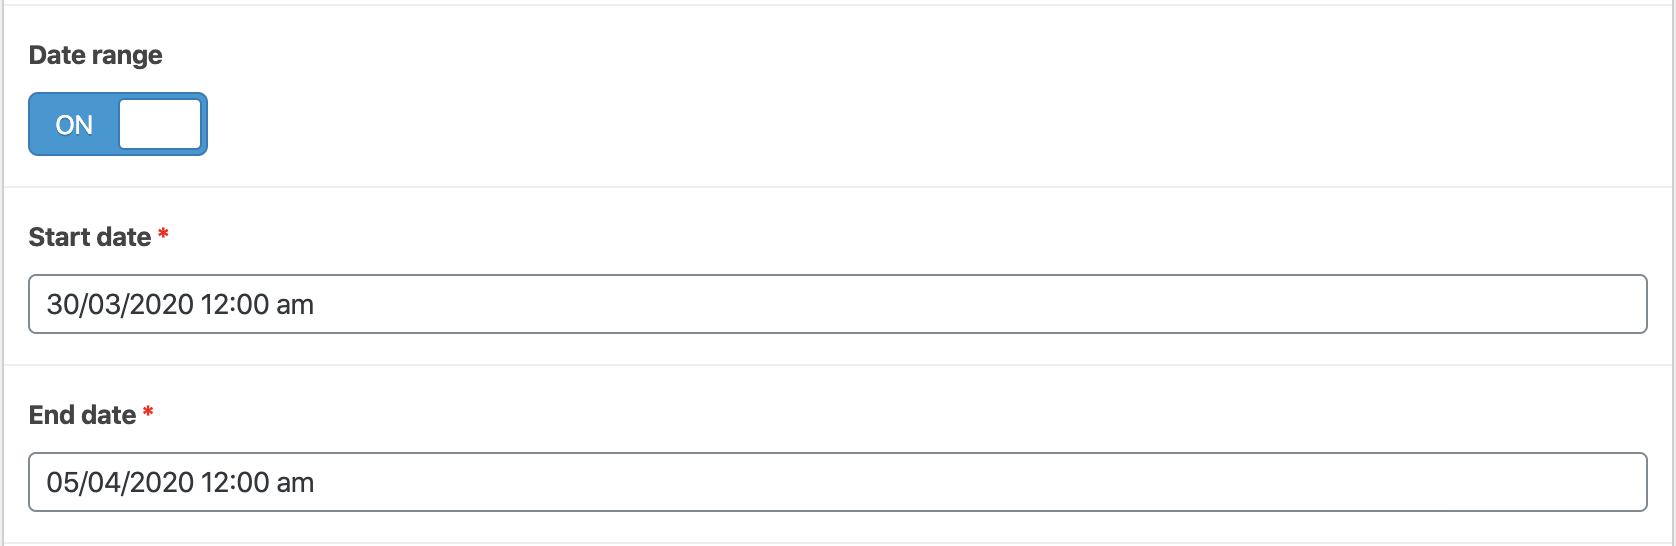The image size is (1676, 546).
Task: Click the 12:00 time in End date field
Action: pos(235,482)
